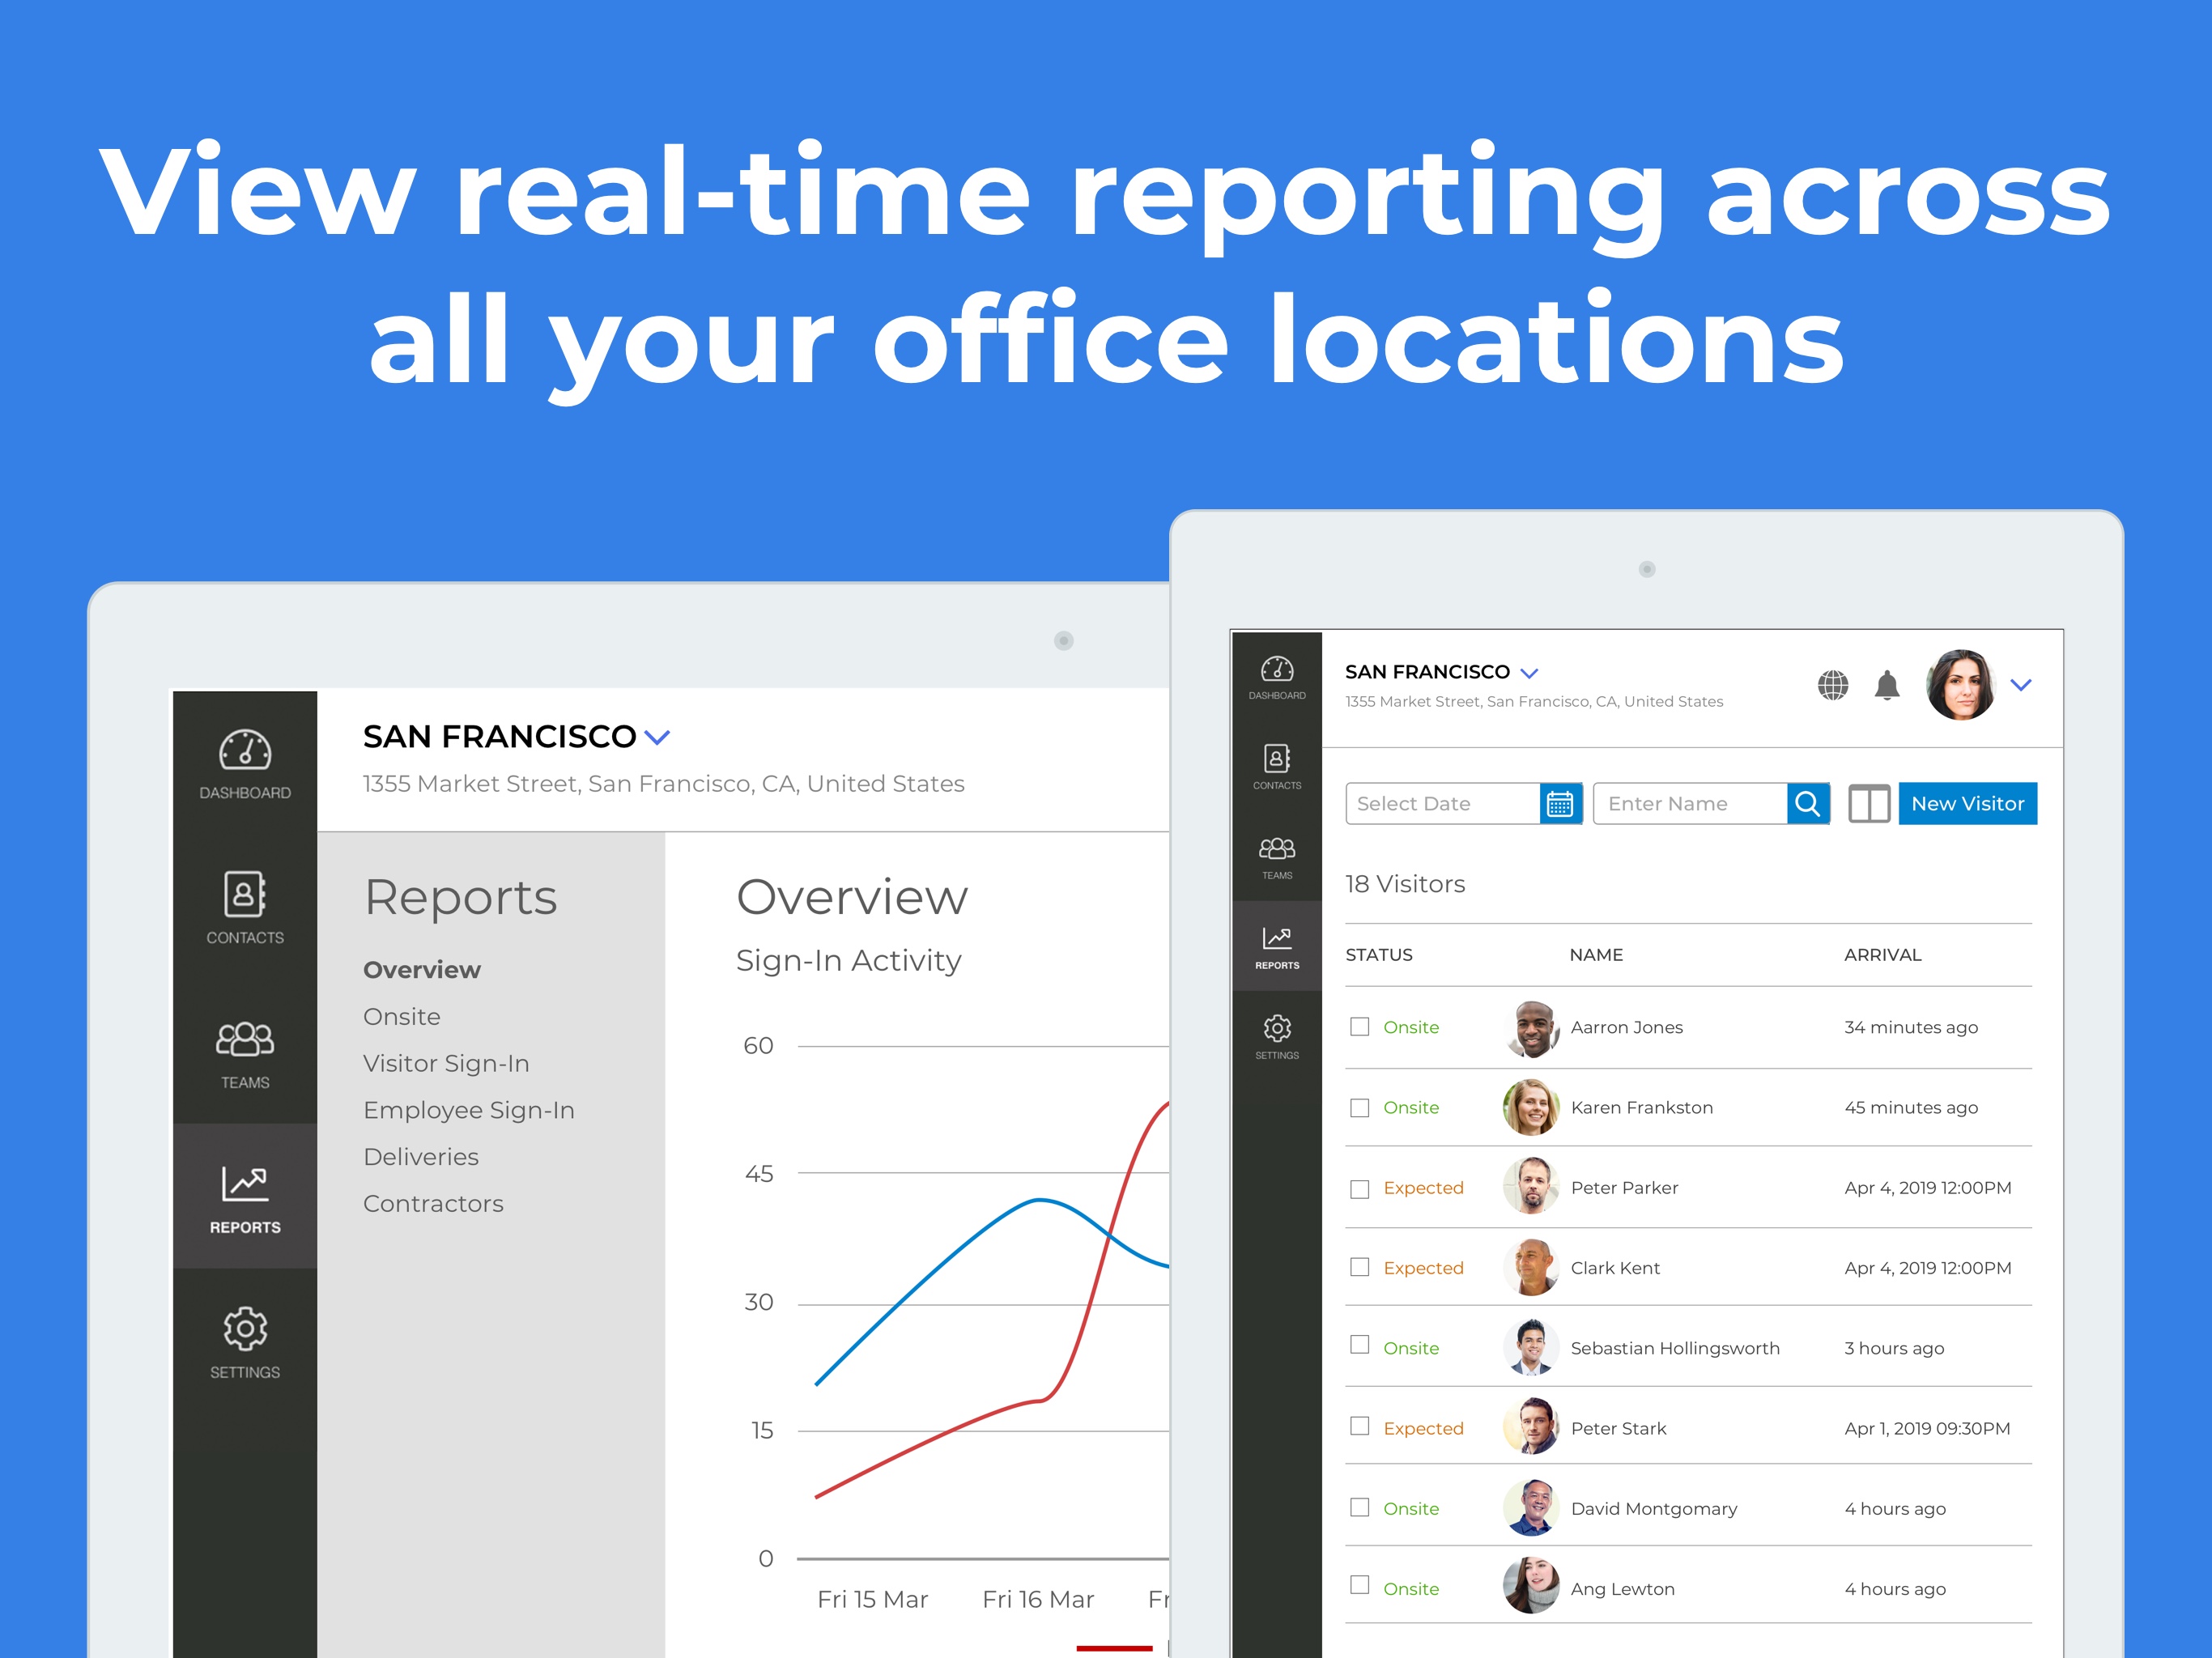This screenshot has height=1658, width=2212.
Task: Open the Visitor Sign-In report
Action: point(446,1063)
